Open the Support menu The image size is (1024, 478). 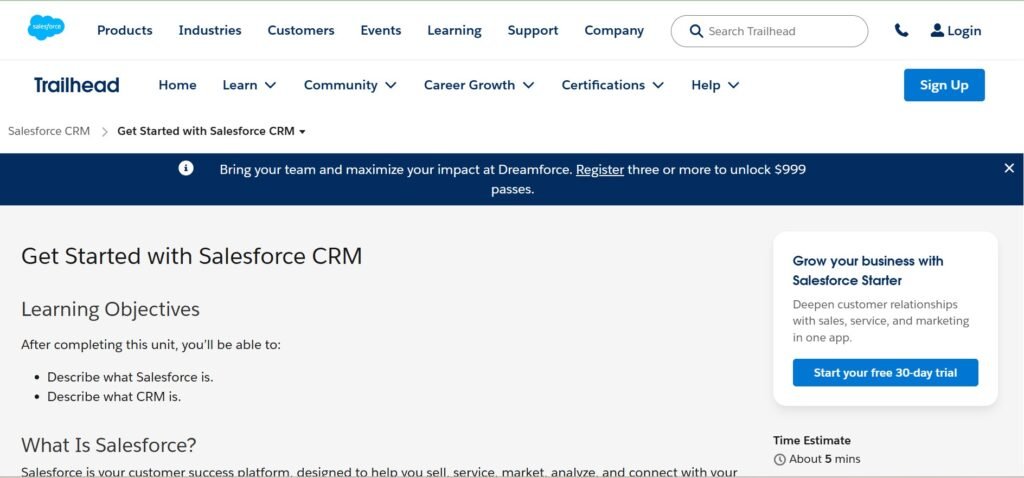point(533,30)
